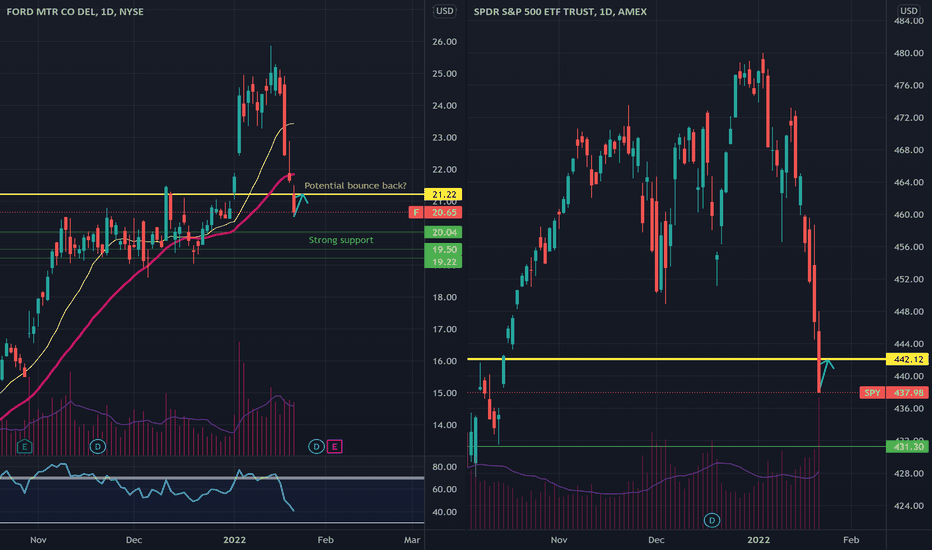
Task: Click Ford's green earnings E marker
Action: tap(24, 447)
